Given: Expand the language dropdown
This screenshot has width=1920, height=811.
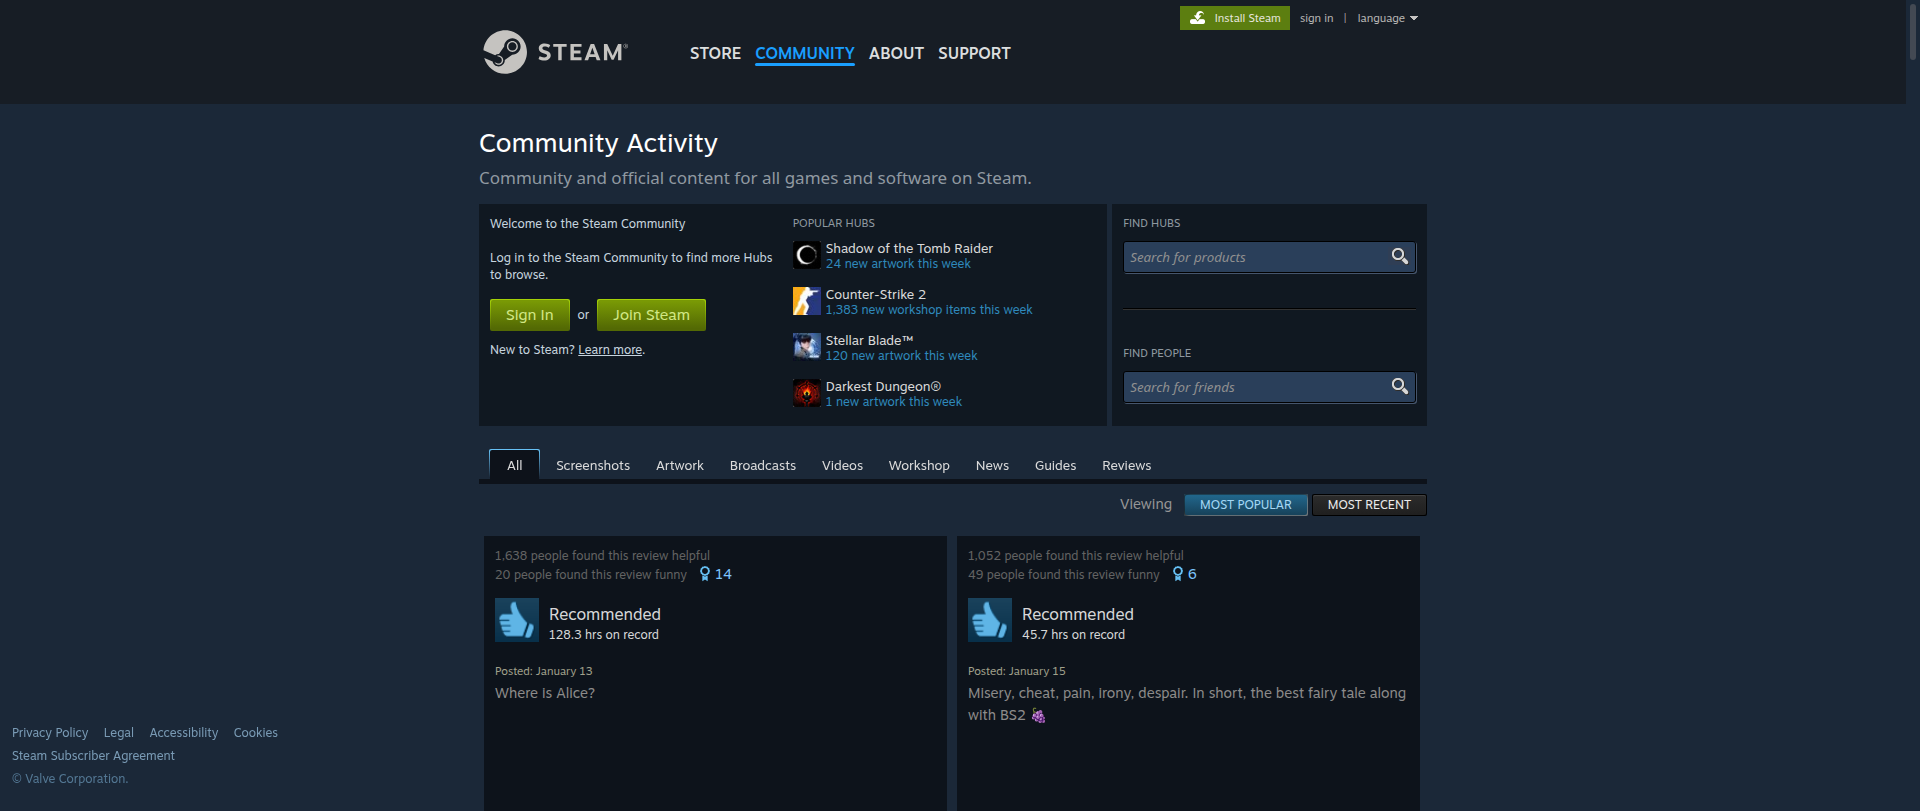Looking at the screenshot, I should tap(1387, 18).
